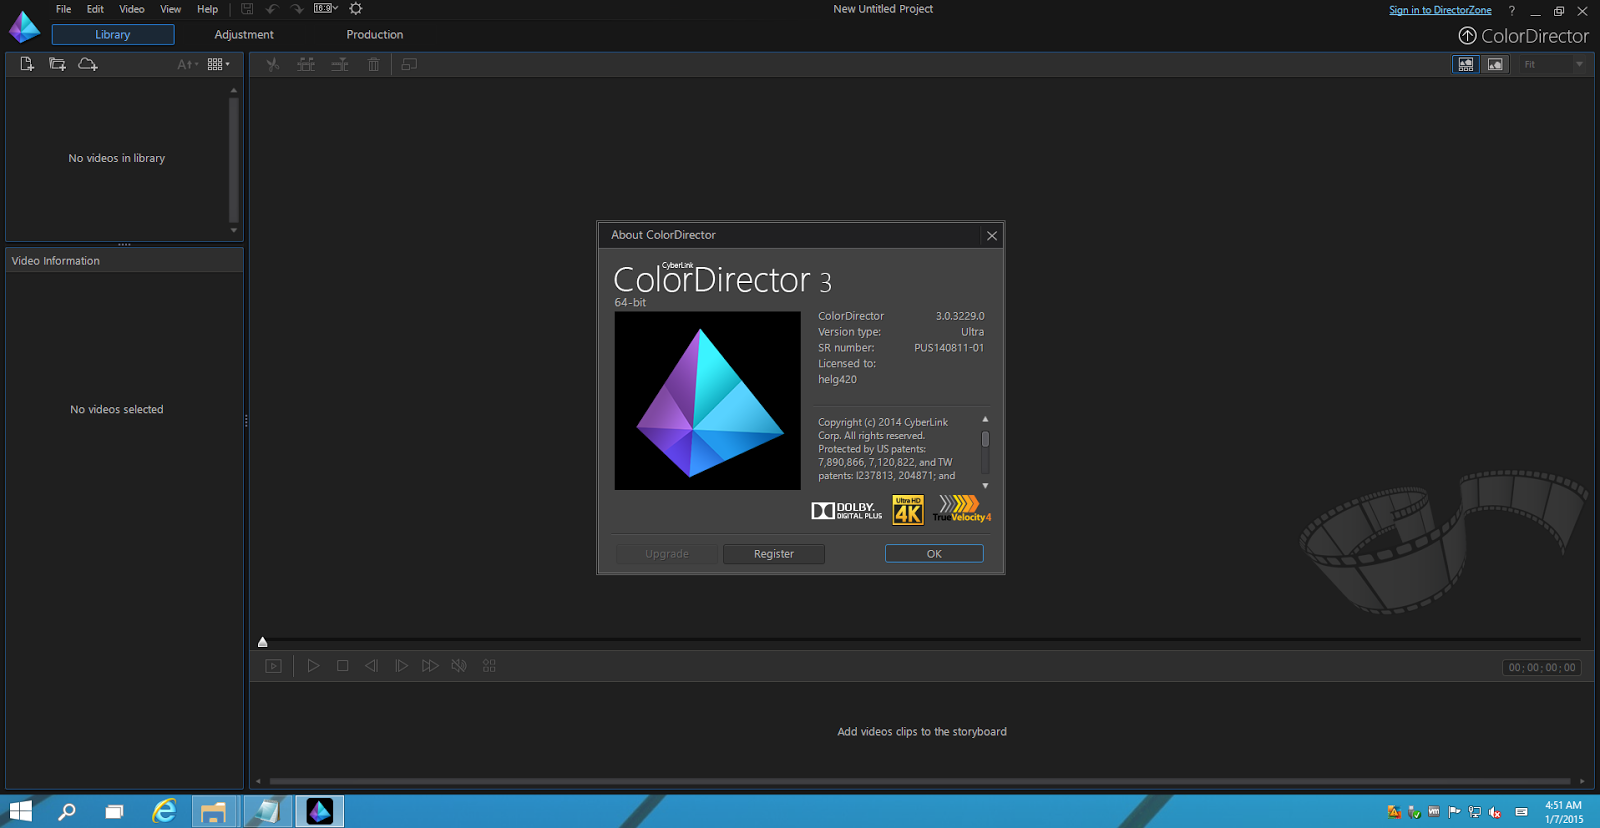Open the library sort options dropdown

187,64
